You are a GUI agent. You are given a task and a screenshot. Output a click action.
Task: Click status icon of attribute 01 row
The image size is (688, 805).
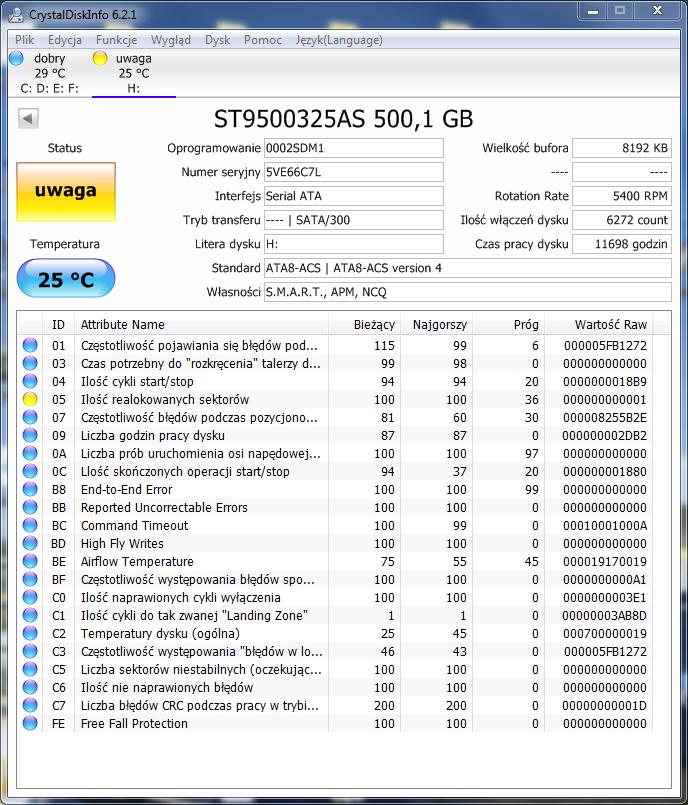pos(30,345)
